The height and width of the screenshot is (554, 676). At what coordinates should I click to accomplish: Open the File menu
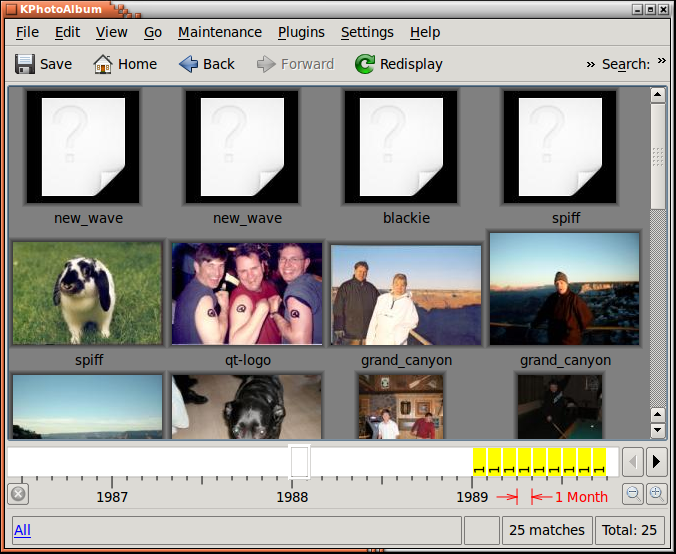[27, 32]
